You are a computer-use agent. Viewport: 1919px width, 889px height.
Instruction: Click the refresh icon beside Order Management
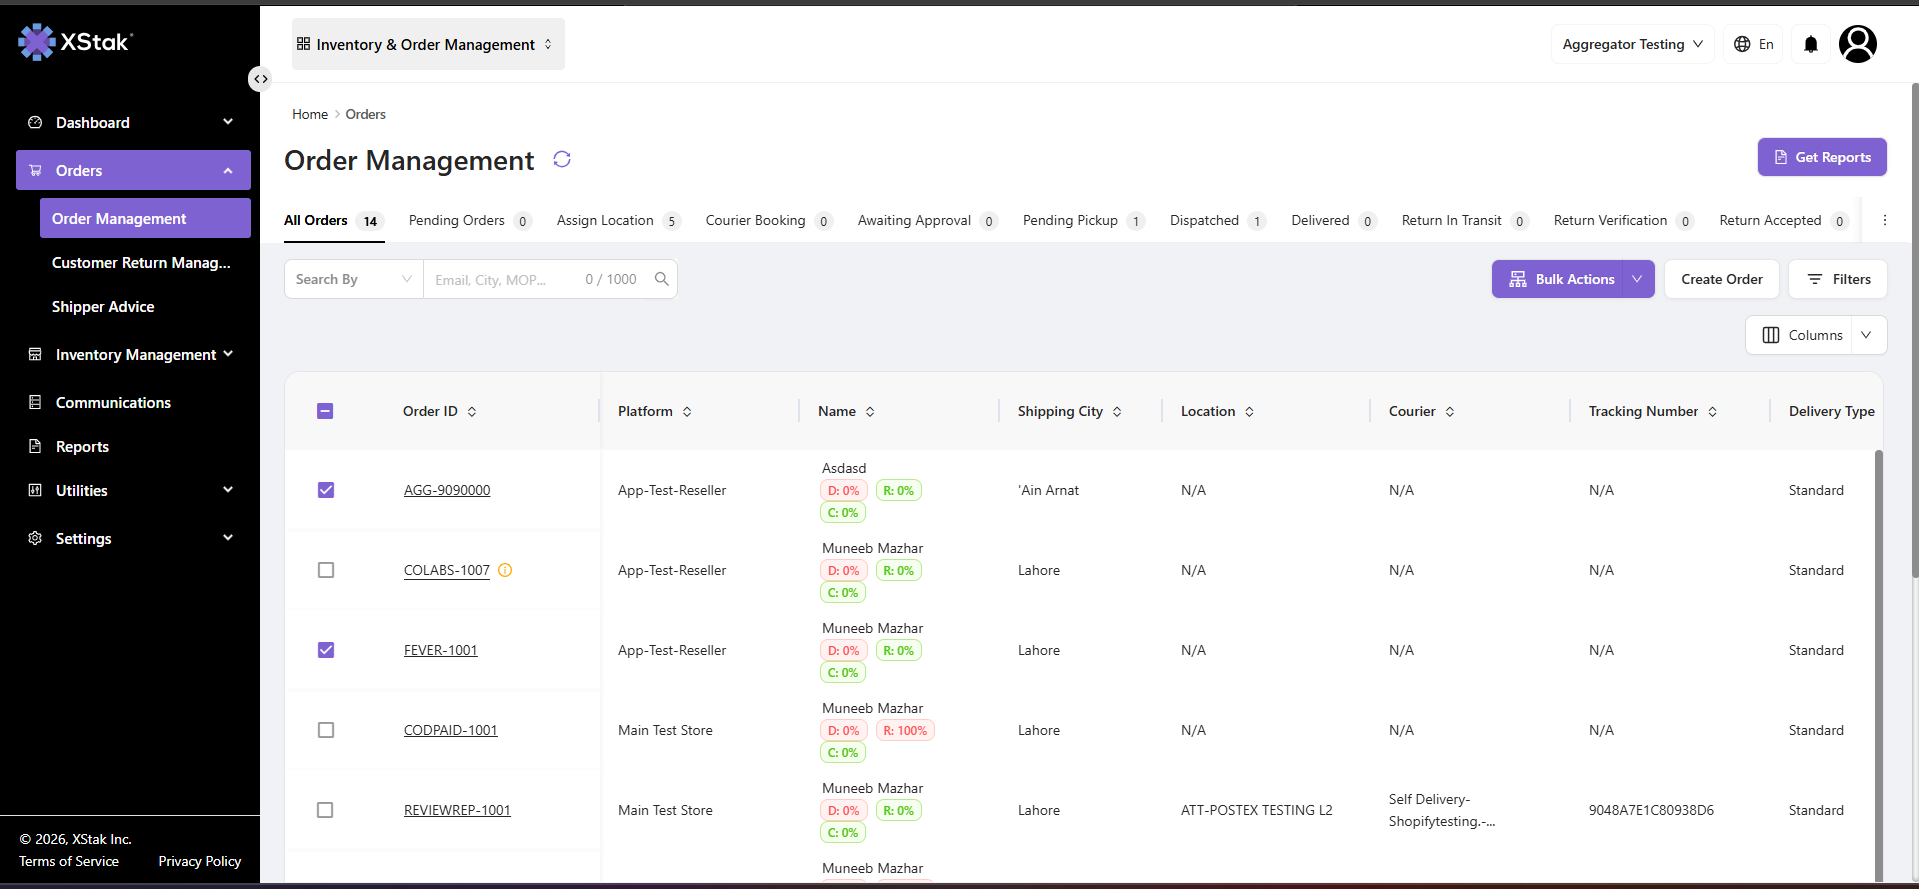click(562, 160)
